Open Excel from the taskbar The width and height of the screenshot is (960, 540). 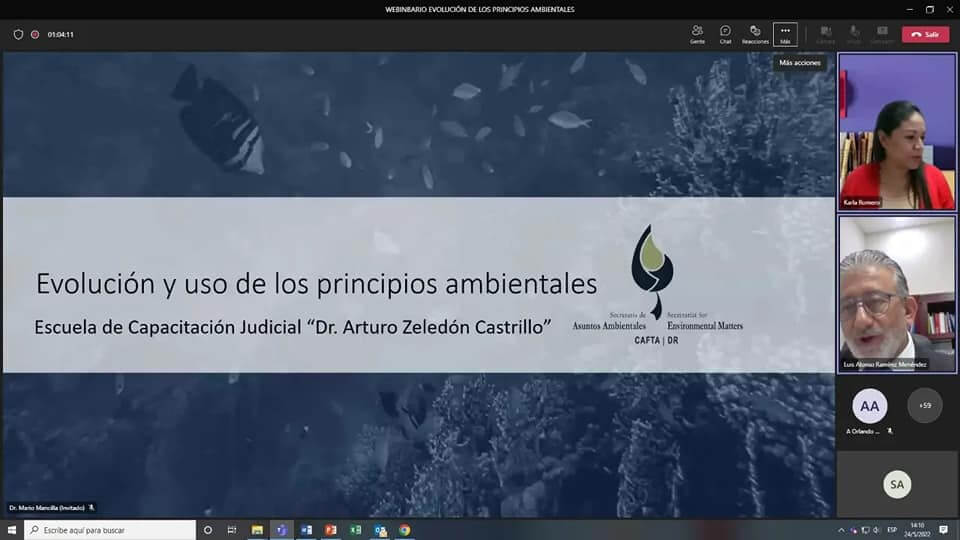pyautogui.click(x=355, y=530)
